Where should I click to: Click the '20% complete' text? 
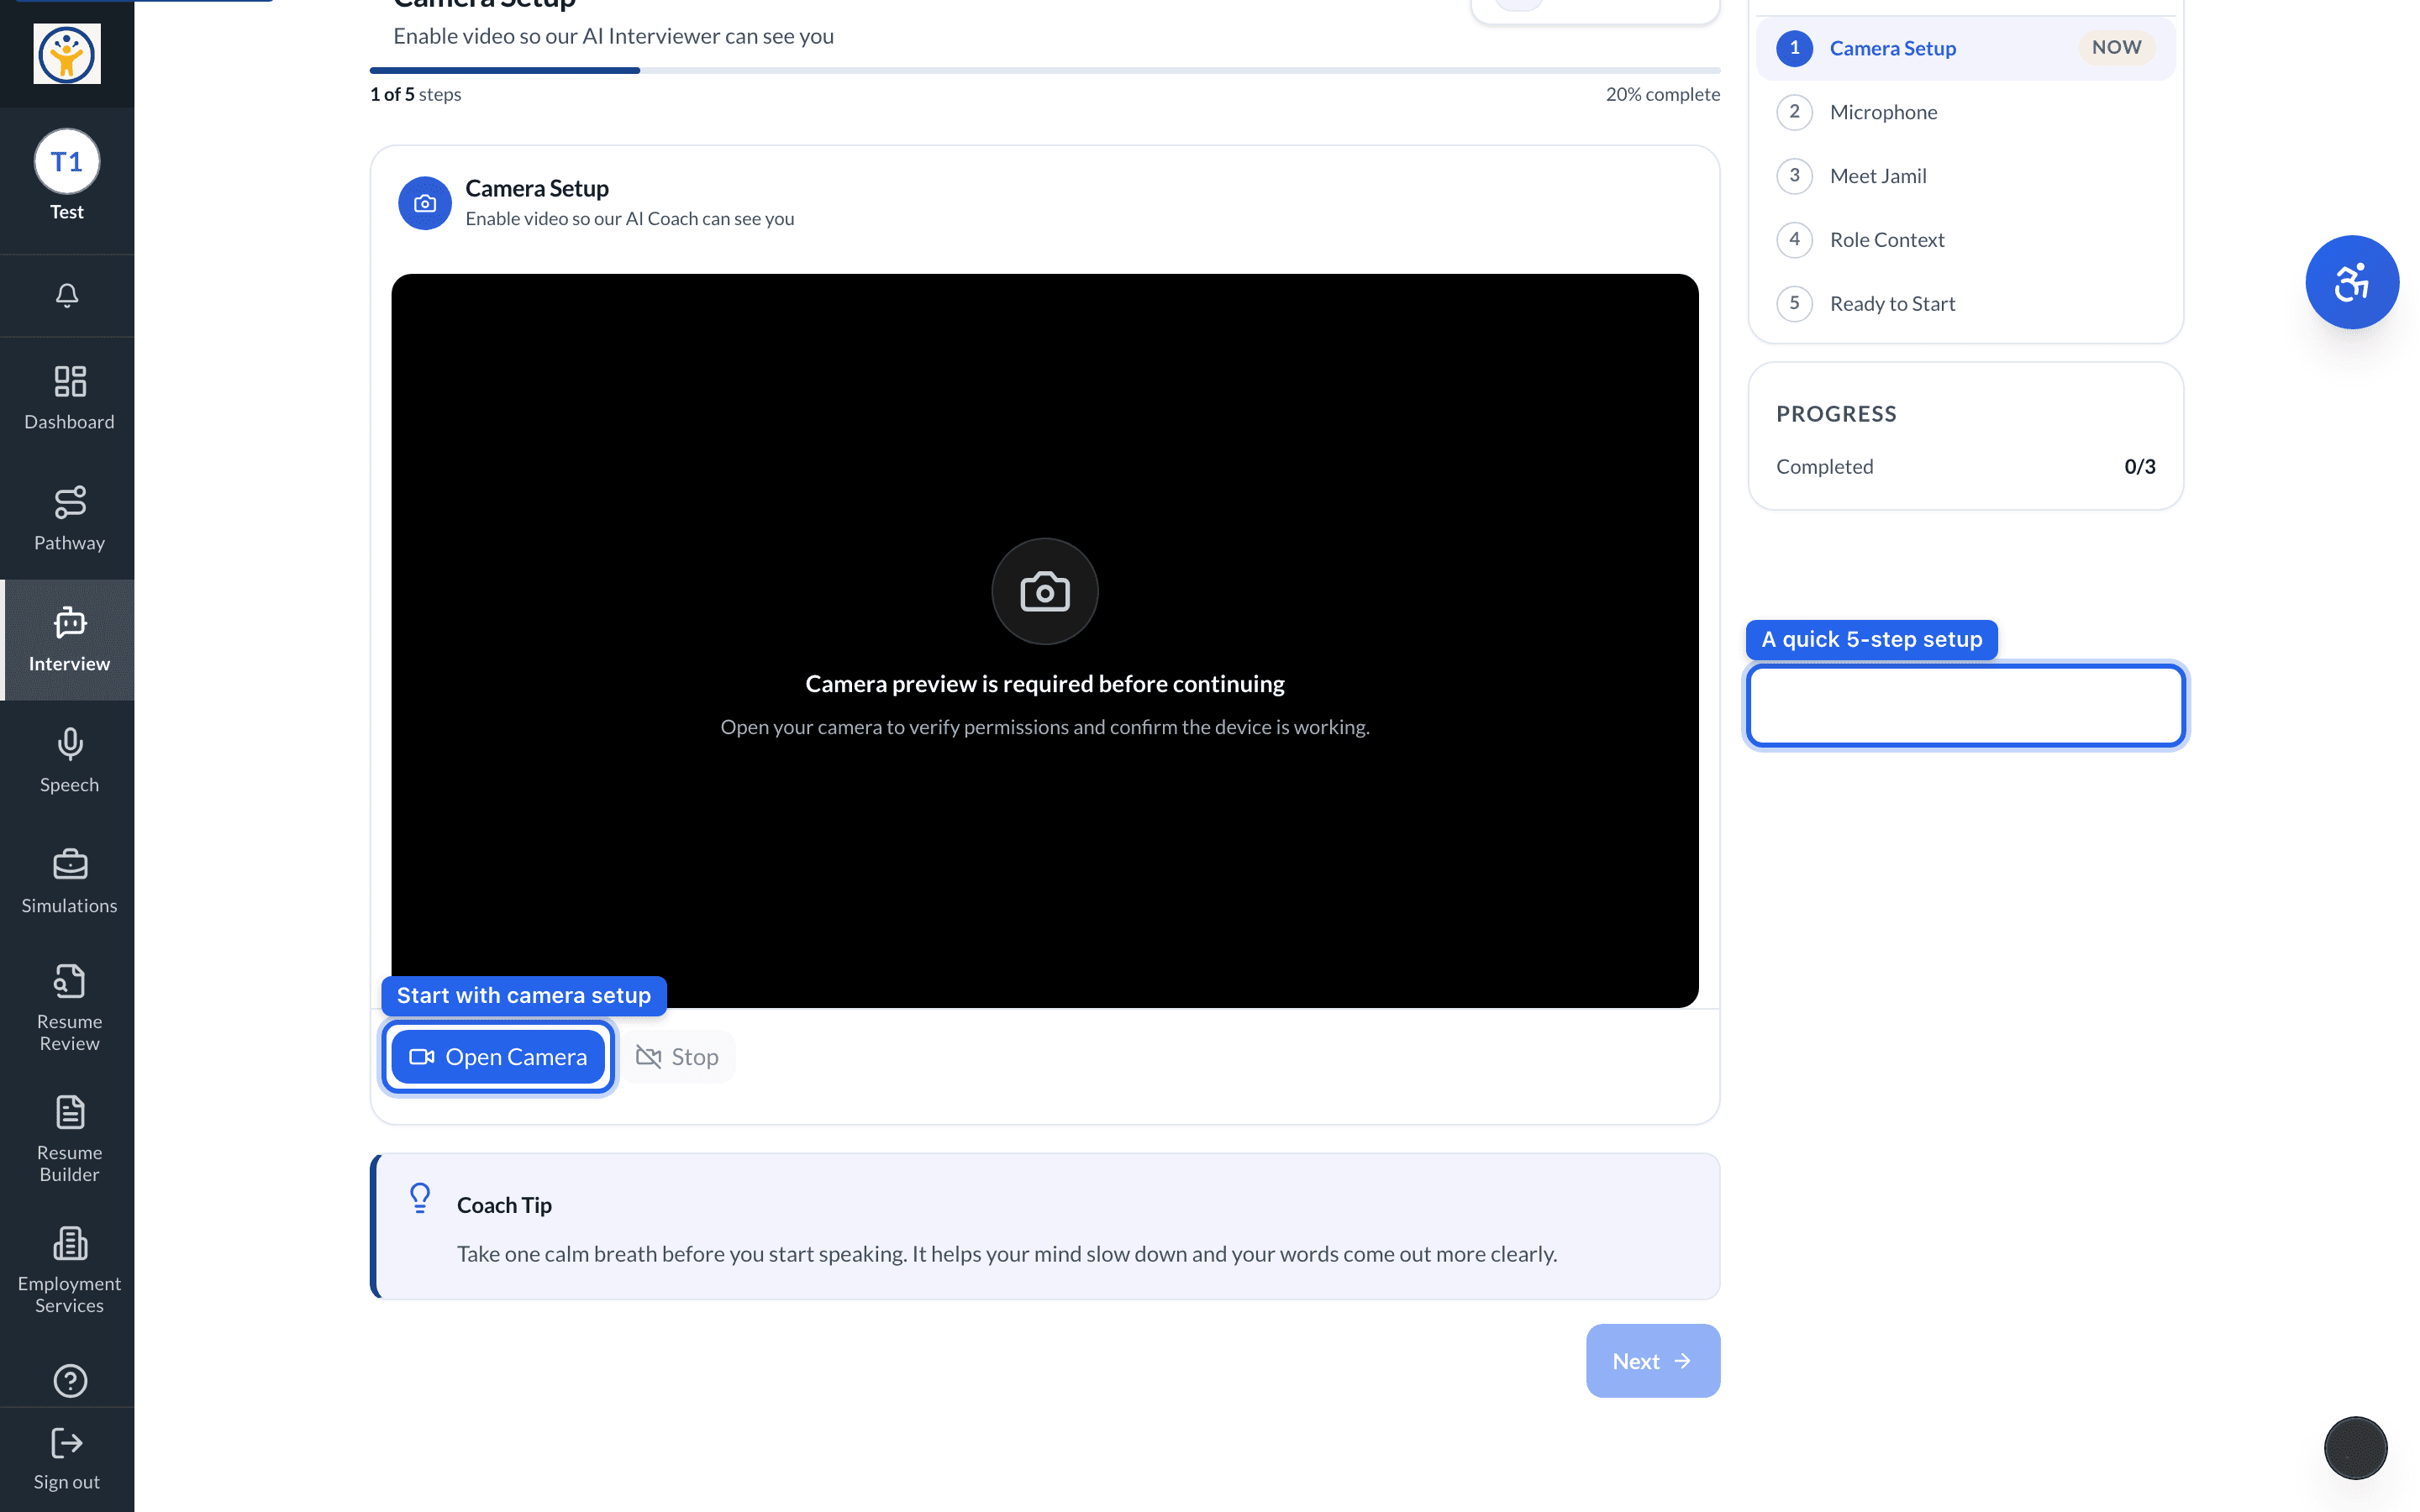point(1662,94)
